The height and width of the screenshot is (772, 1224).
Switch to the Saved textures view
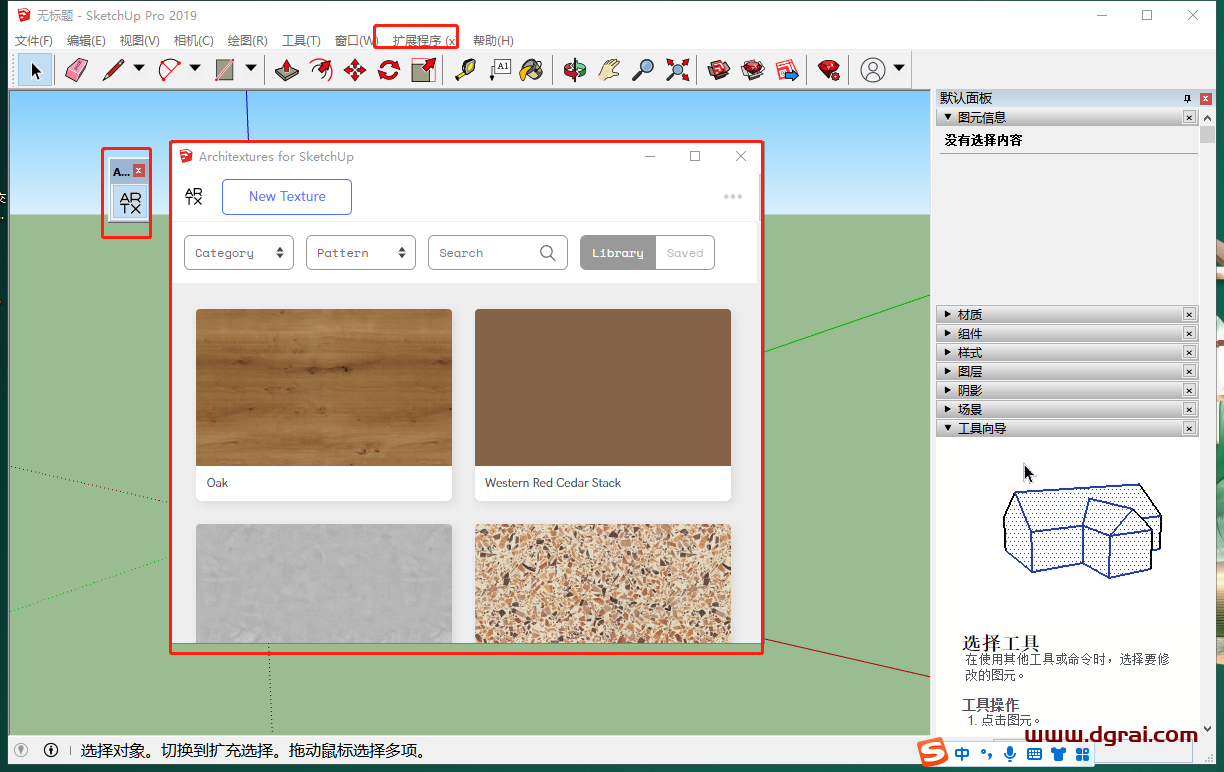[685, 252]
